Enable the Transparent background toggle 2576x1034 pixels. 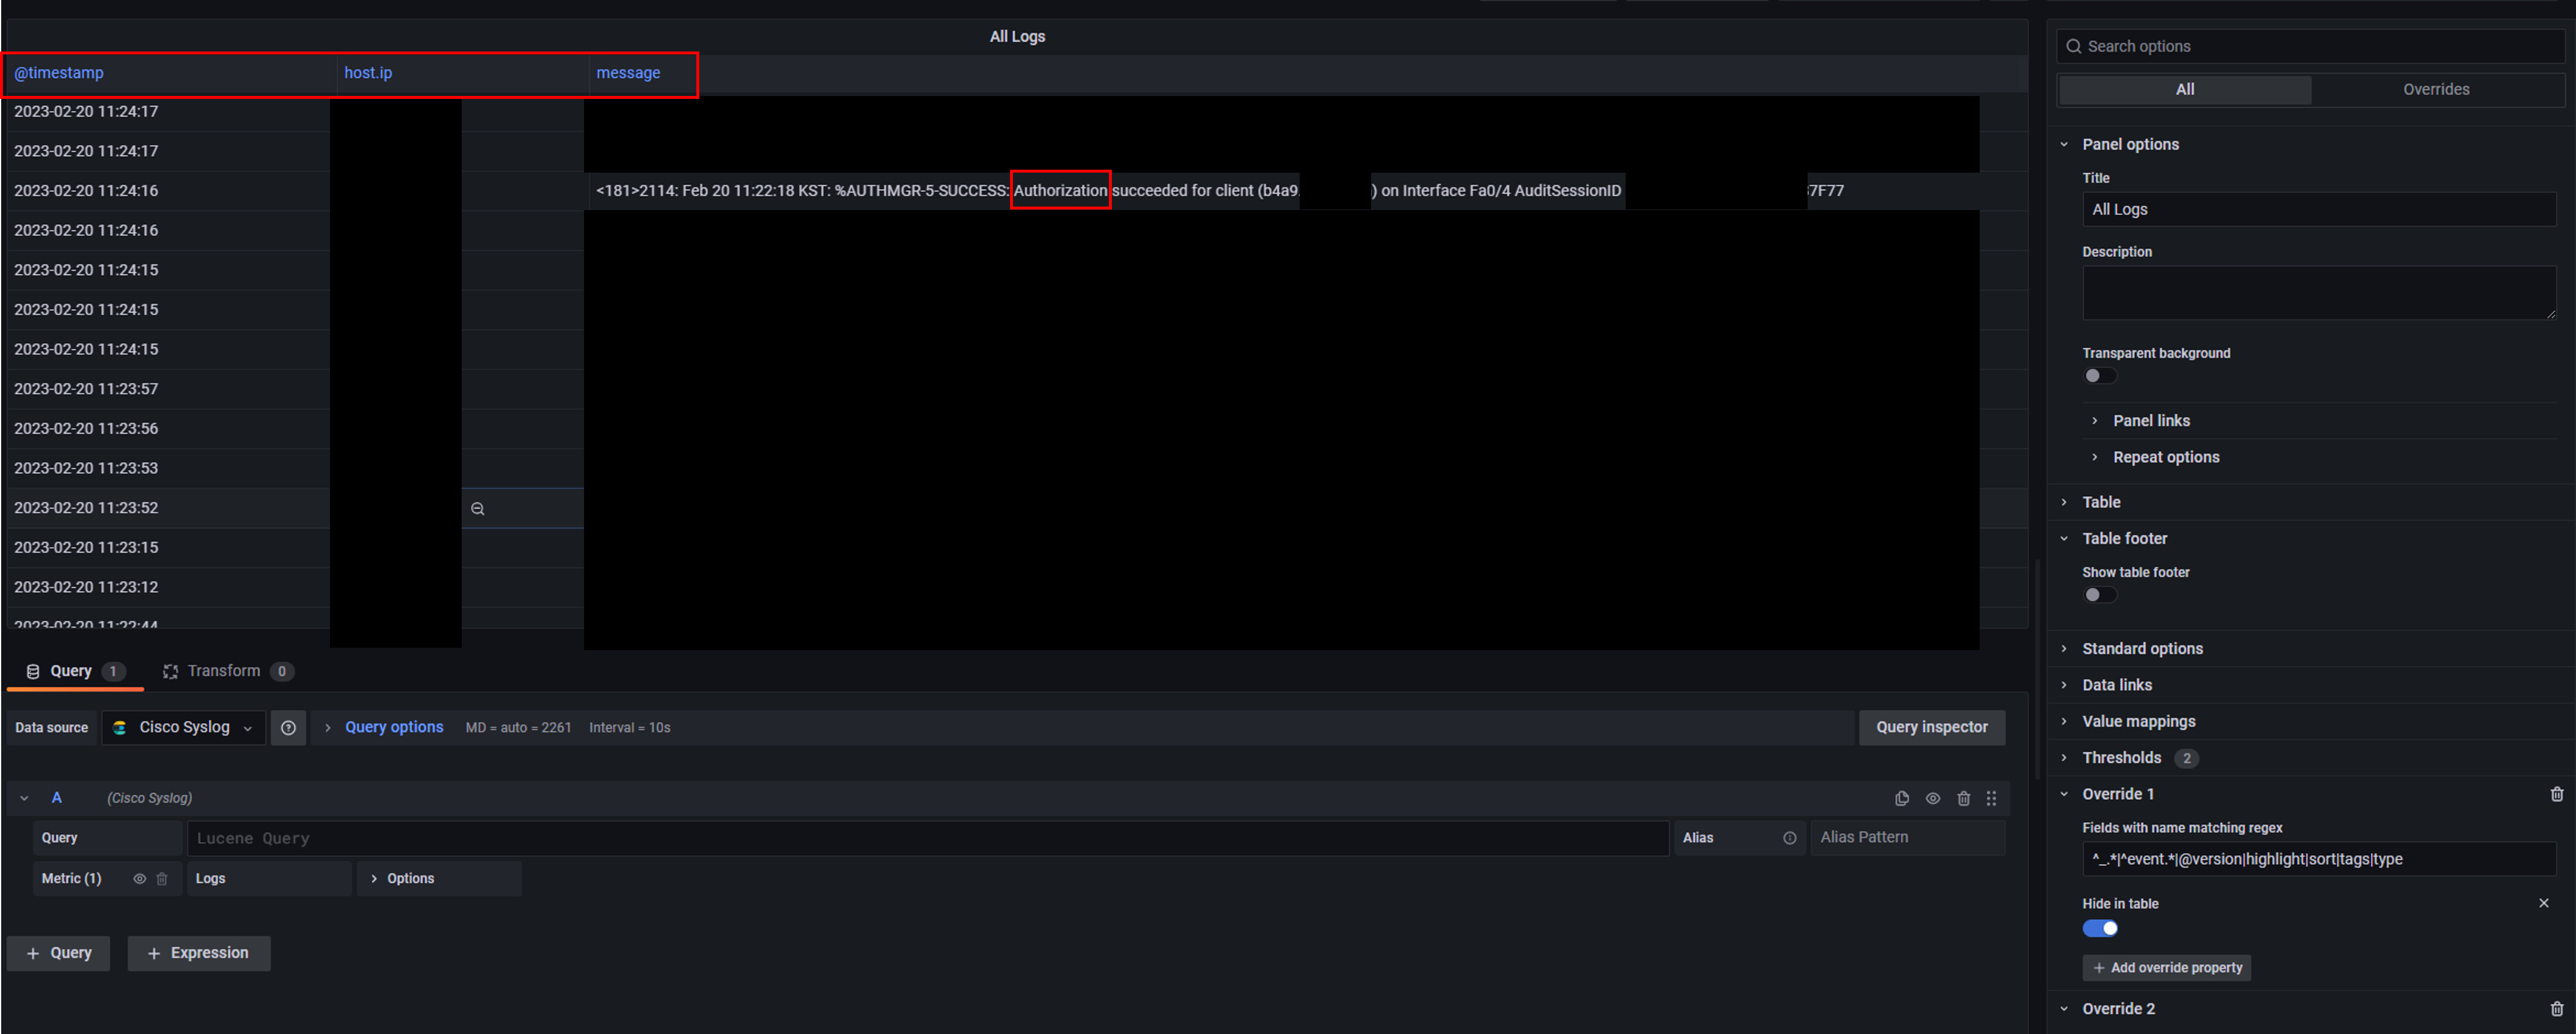2099,375
